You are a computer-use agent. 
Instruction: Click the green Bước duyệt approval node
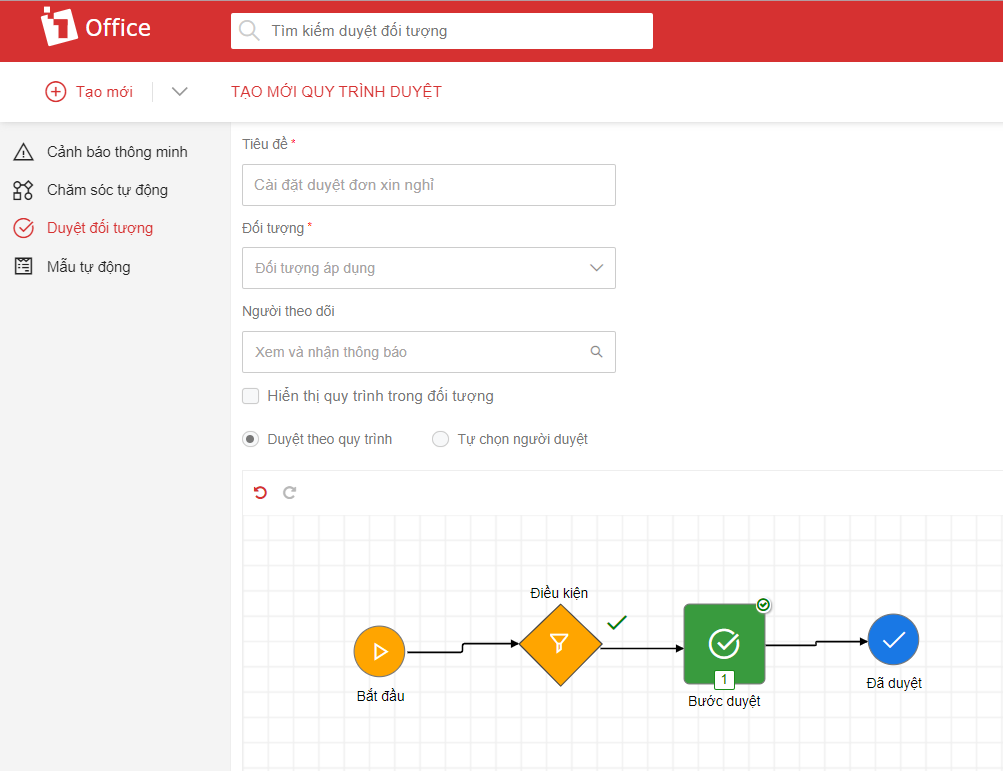point(724,644)
